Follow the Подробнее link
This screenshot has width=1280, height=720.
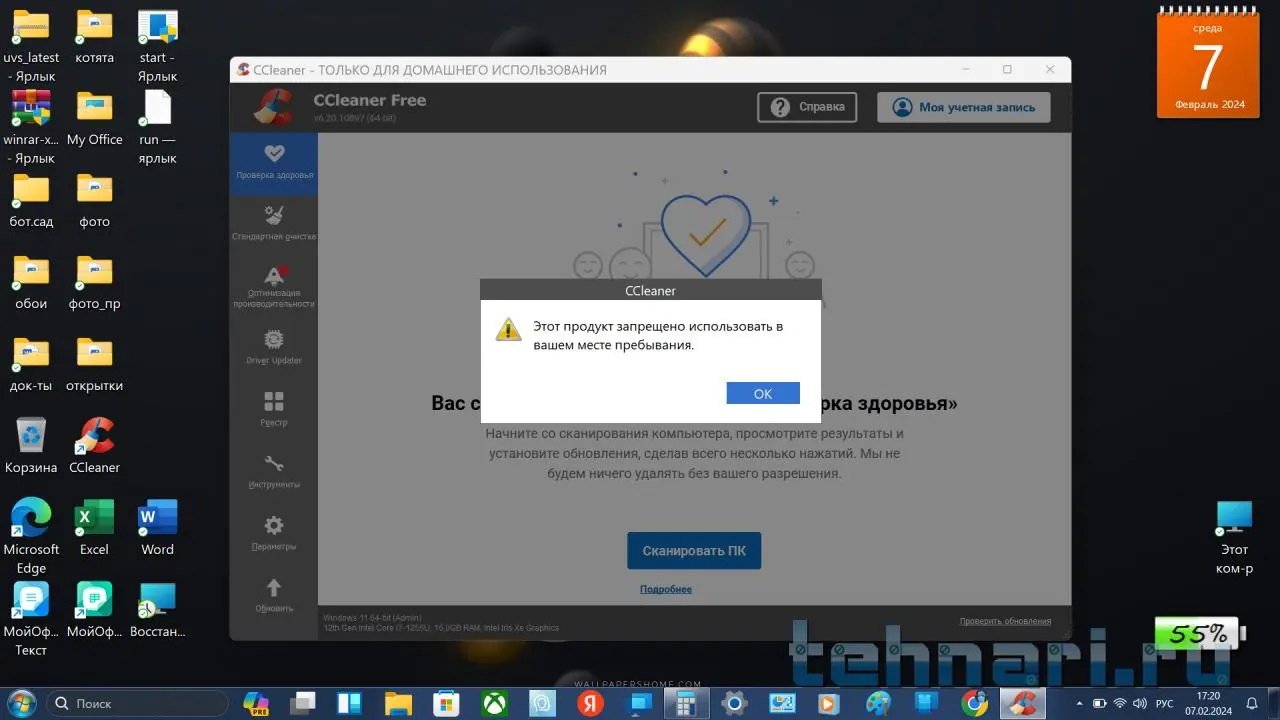pos(666,589)
